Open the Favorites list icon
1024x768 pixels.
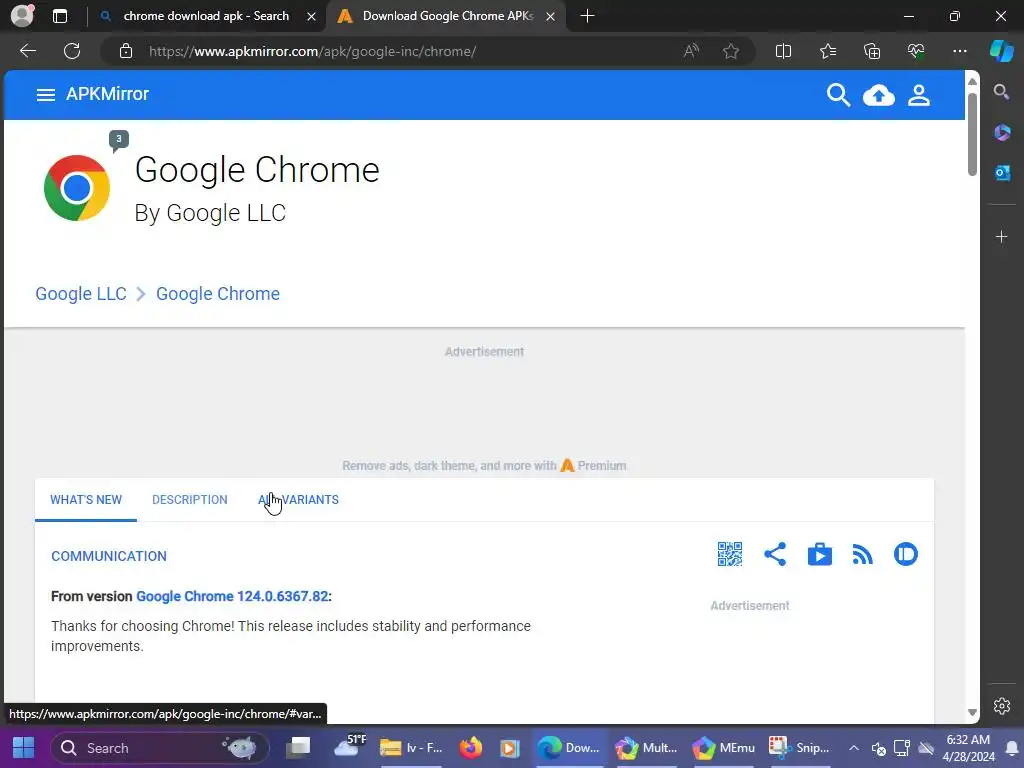click(827, 51)
